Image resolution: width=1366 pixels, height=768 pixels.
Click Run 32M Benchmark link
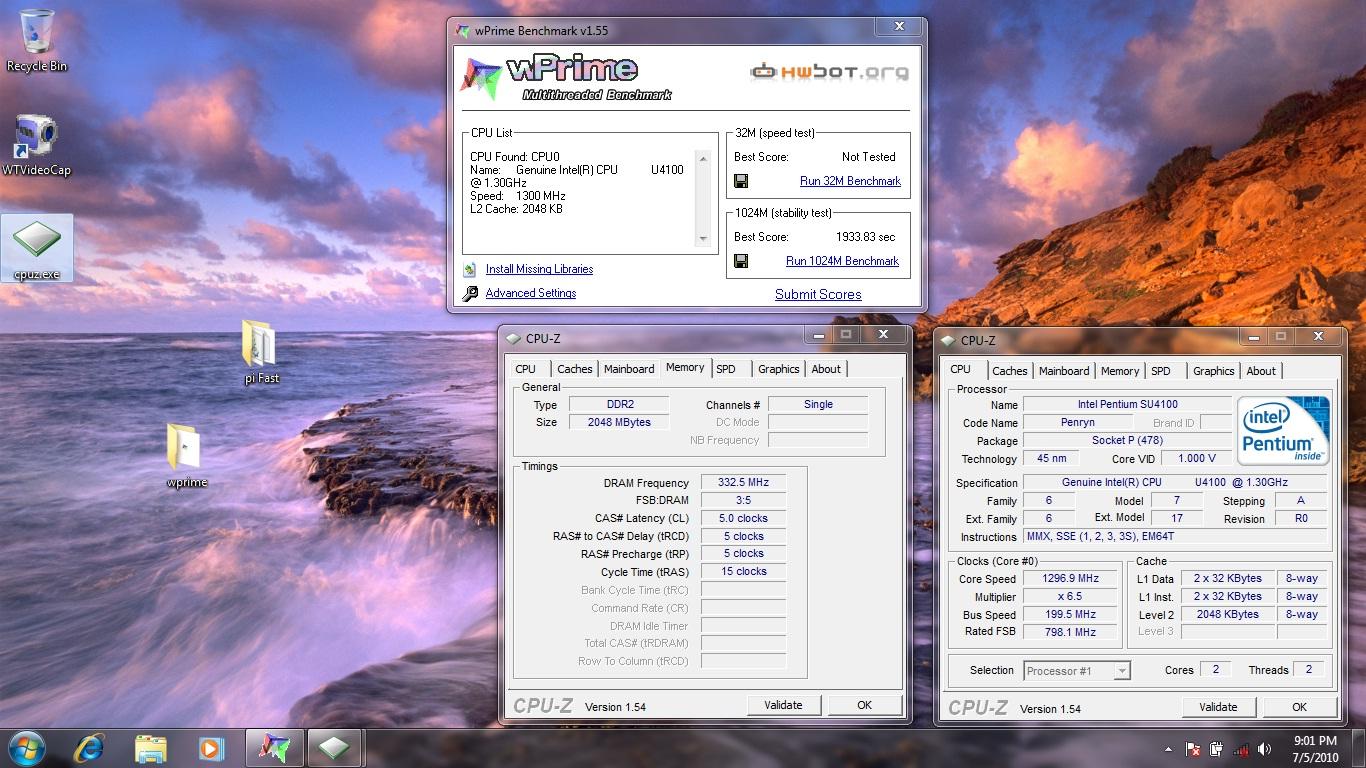pyautogui.click(x=850, y=181)
